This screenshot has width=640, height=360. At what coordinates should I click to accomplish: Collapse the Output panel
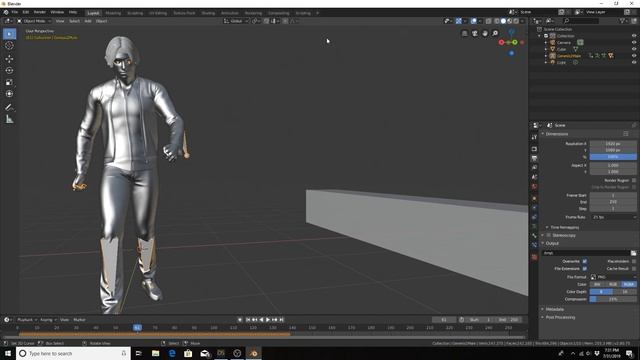552,243
